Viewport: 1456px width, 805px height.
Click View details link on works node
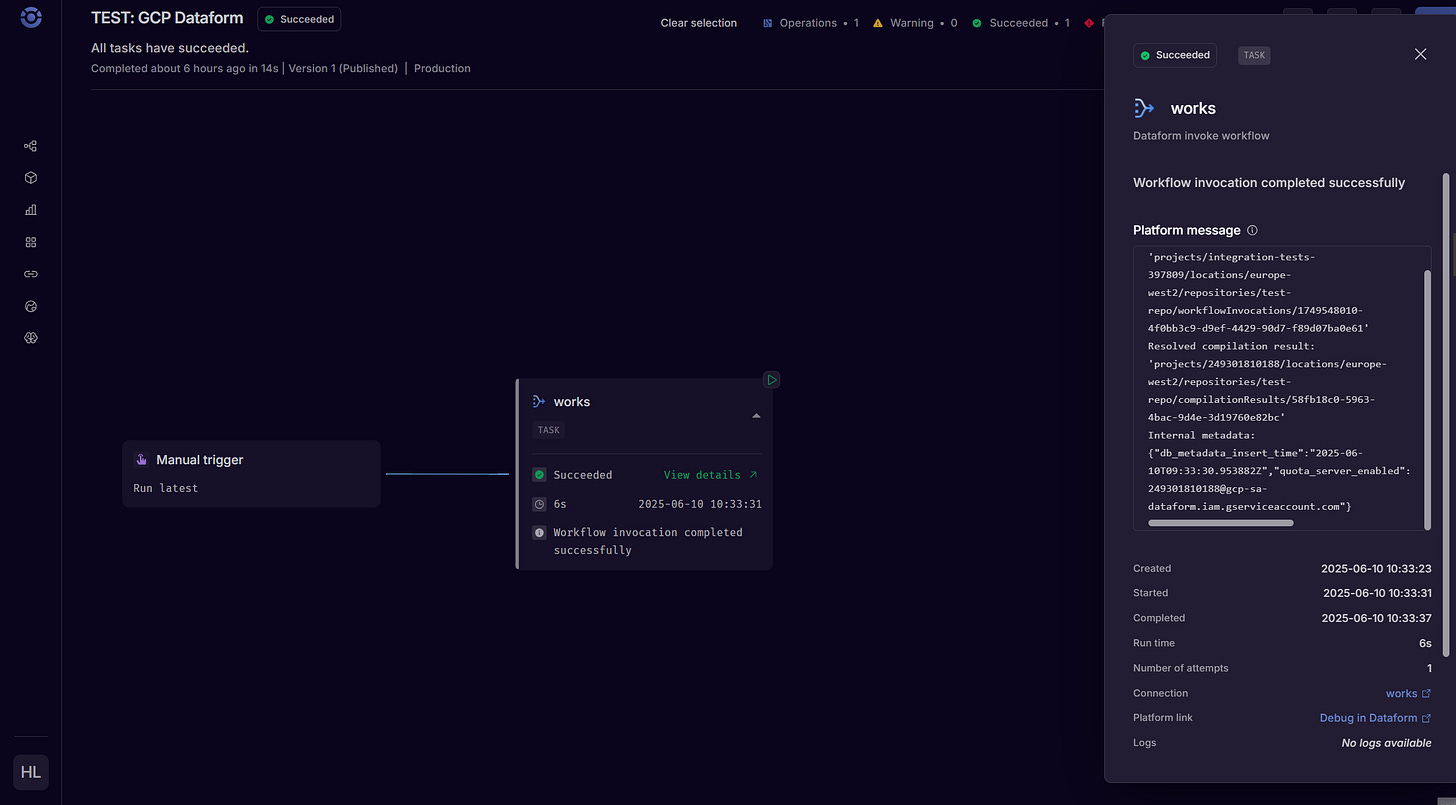711,475
